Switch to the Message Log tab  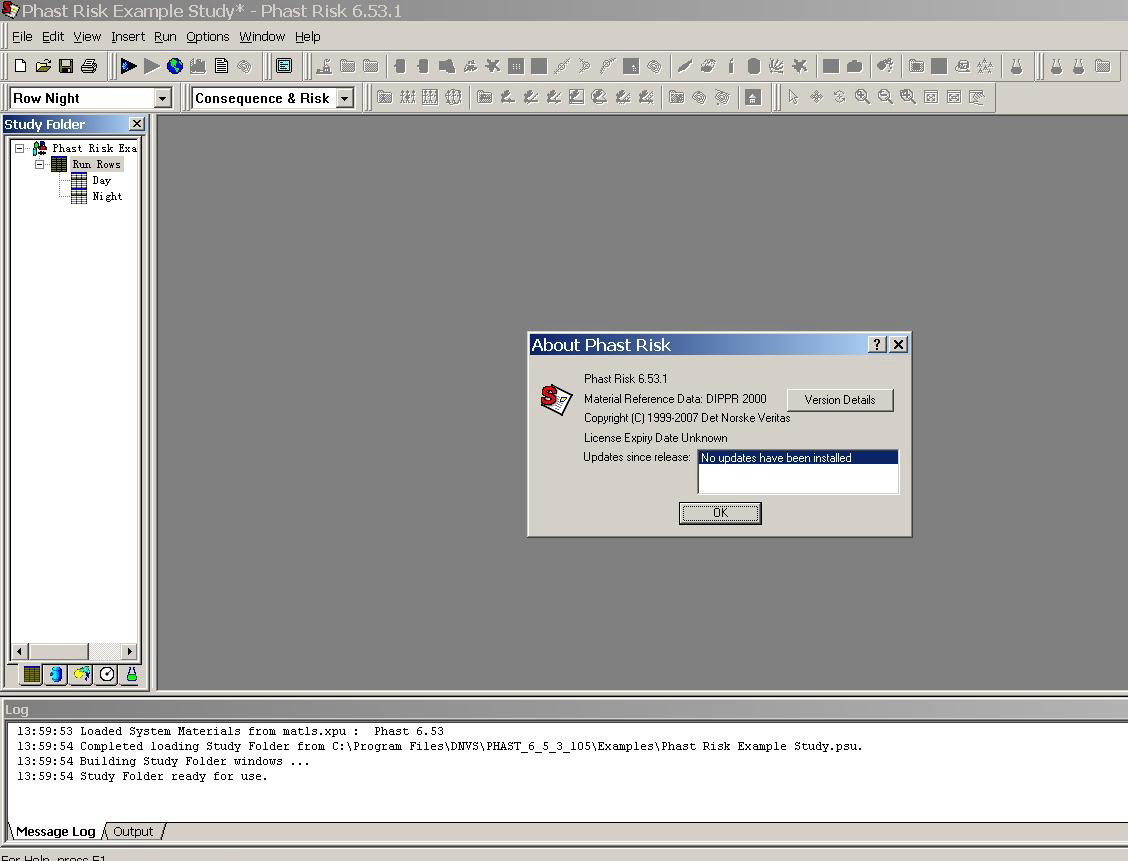coord(55,832)
